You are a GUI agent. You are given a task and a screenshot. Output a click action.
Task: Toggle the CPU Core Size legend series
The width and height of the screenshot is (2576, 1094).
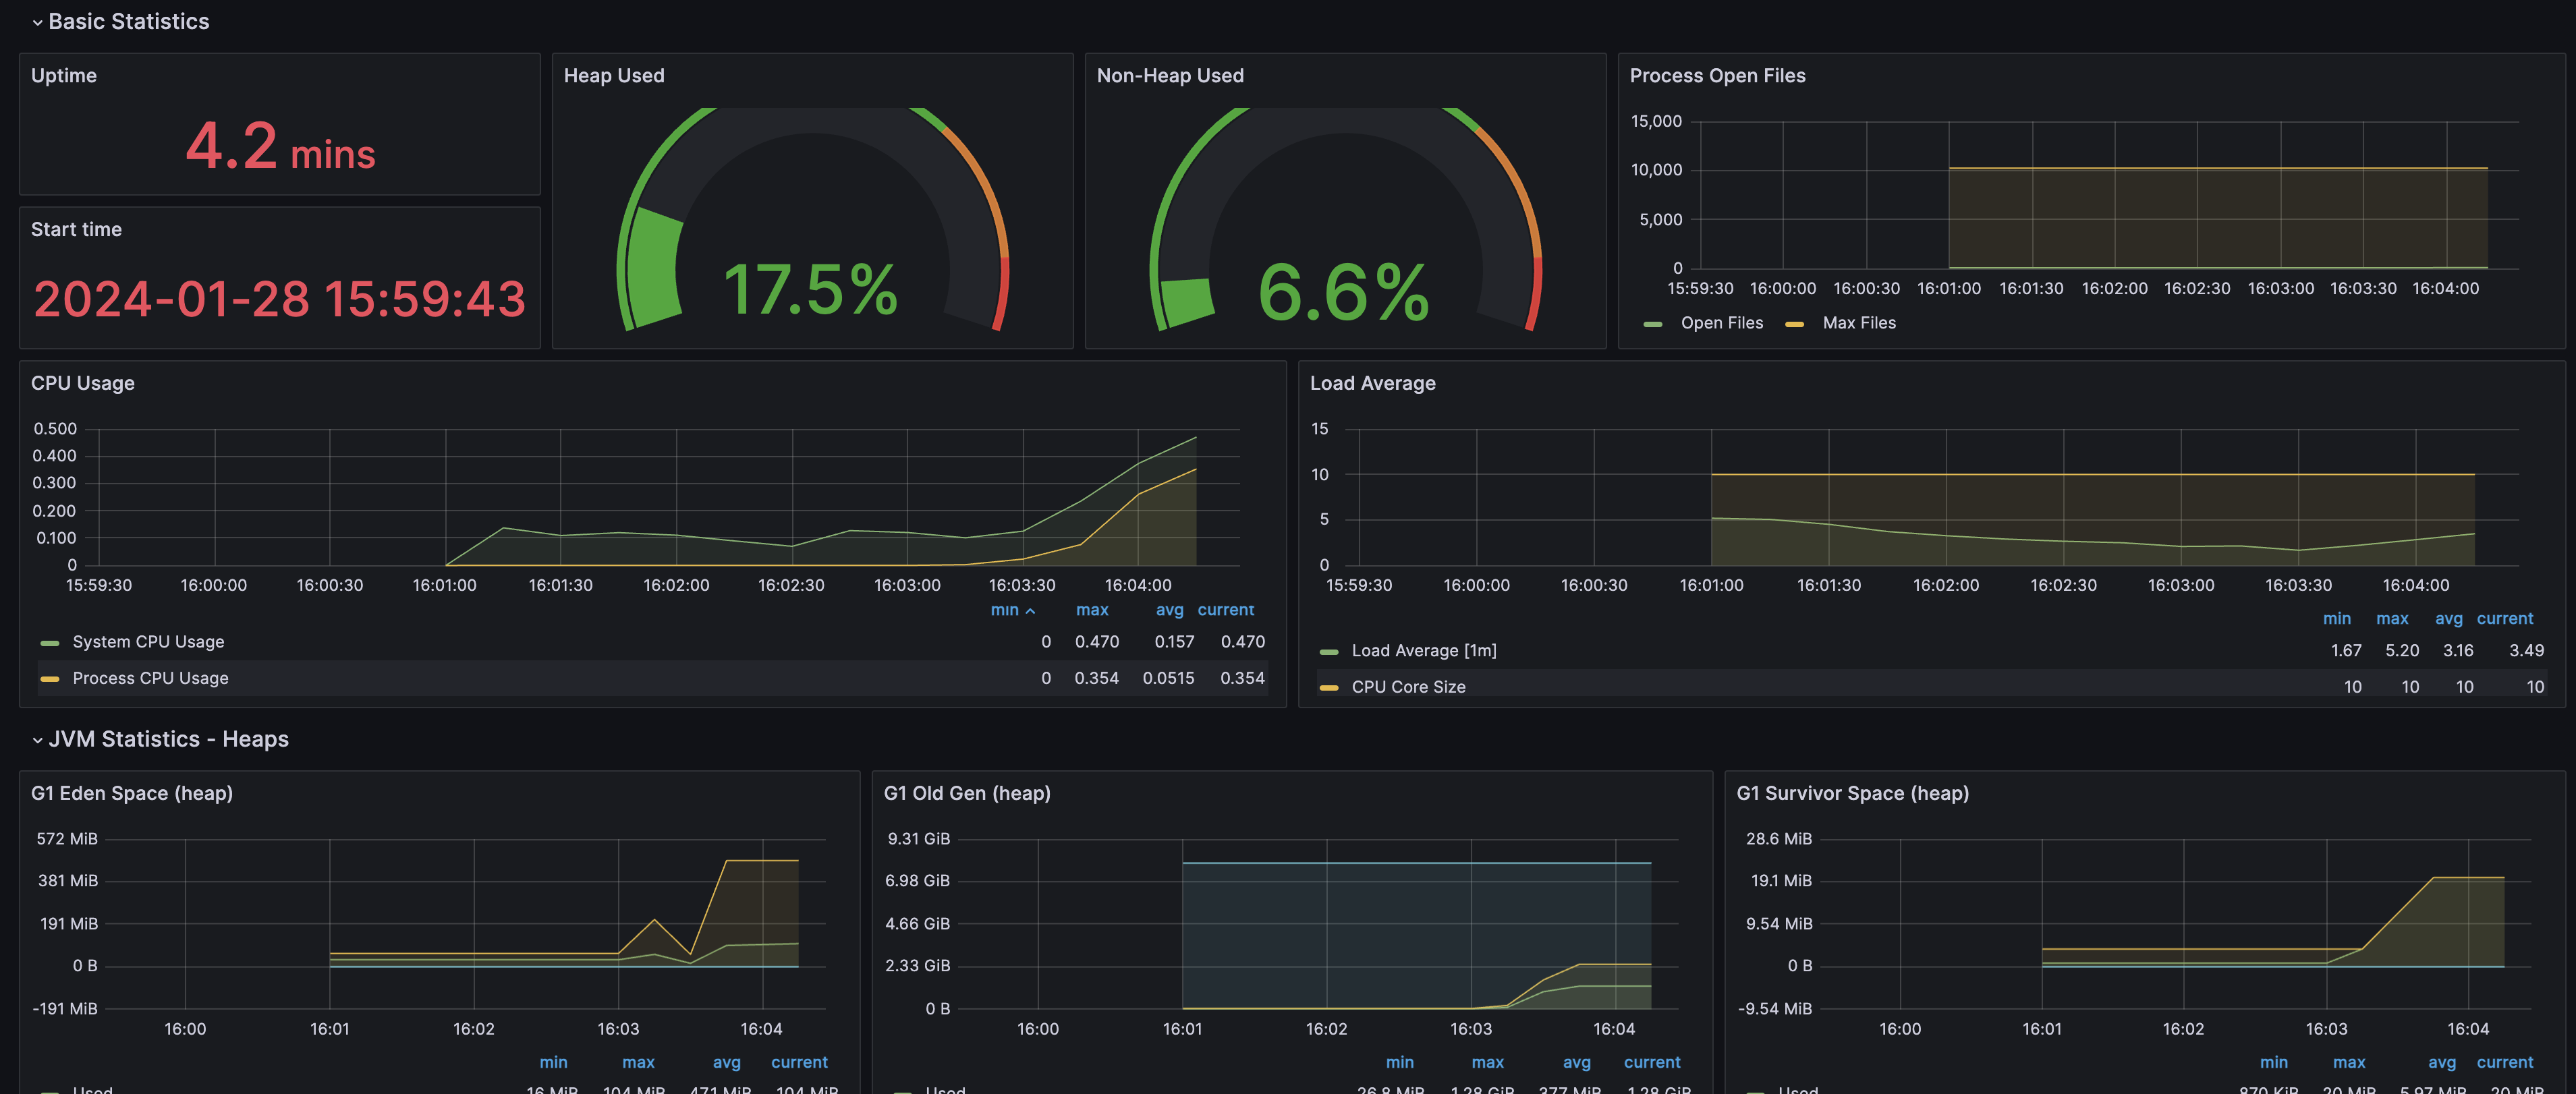click(x=1408, y=687)
